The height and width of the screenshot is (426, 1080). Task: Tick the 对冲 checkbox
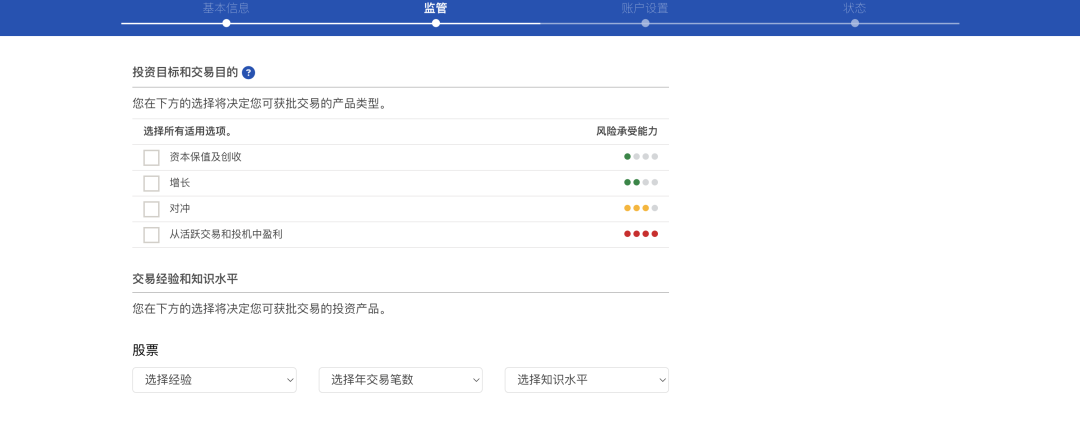151,209
